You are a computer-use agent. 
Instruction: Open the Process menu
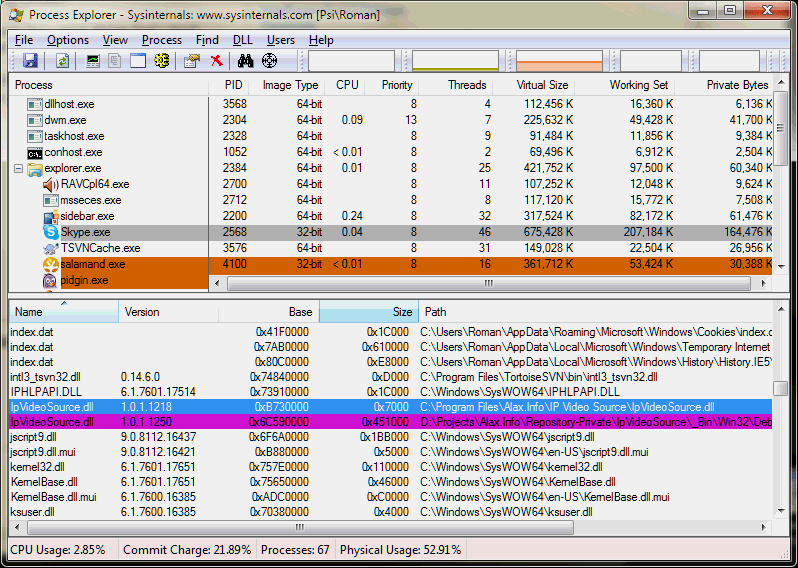point(162,40)
